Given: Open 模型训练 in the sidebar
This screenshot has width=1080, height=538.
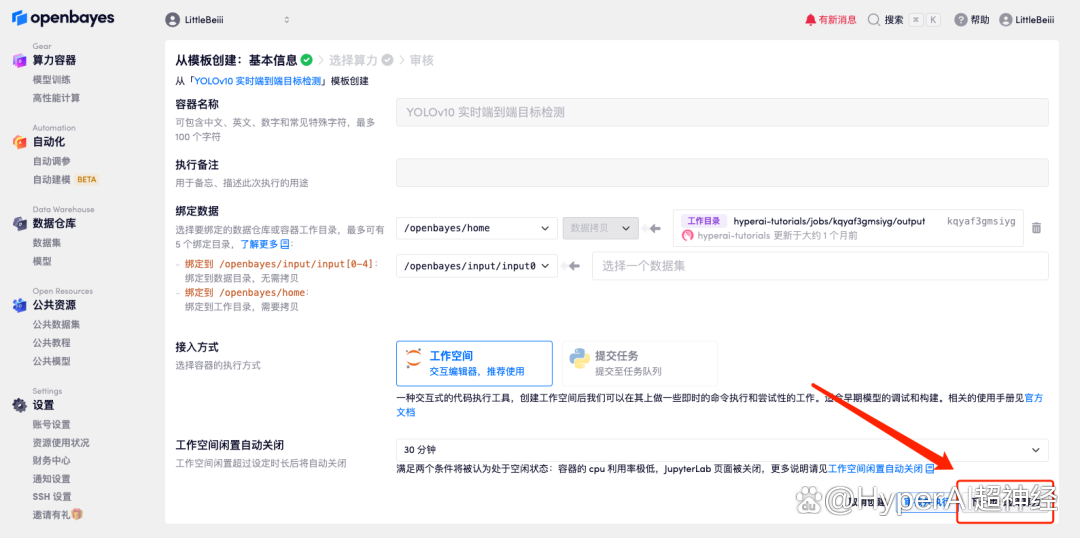Looking at the screenshot, I should (52, 80).
